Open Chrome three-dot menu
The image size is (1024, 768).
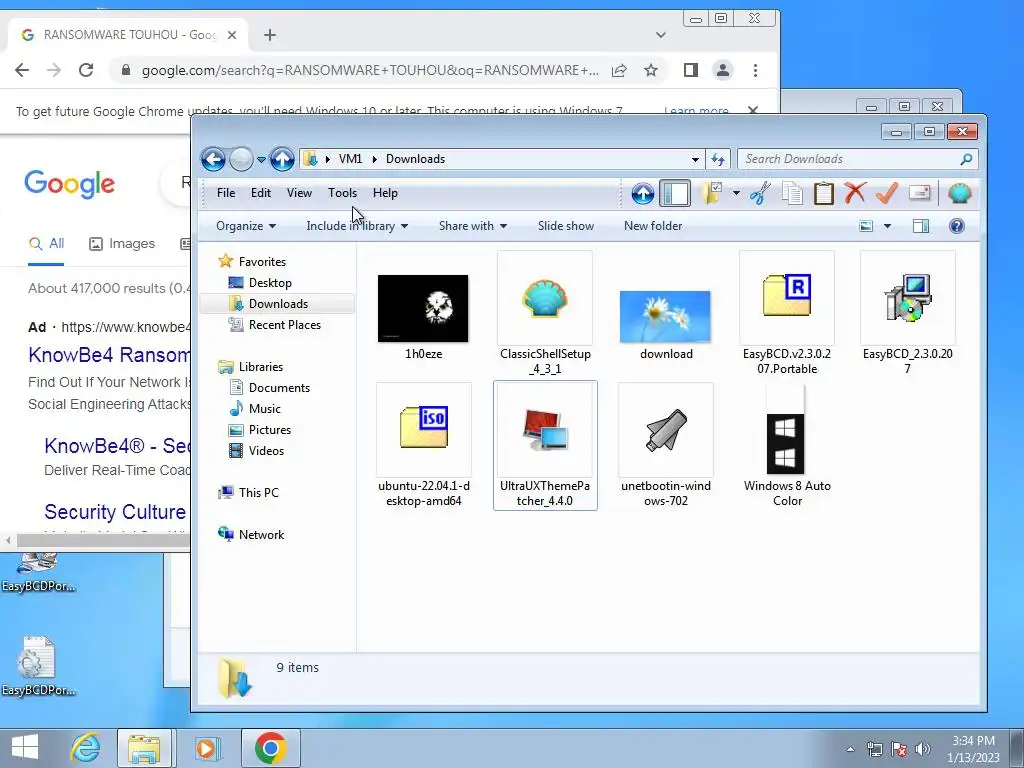pos(756,70)
